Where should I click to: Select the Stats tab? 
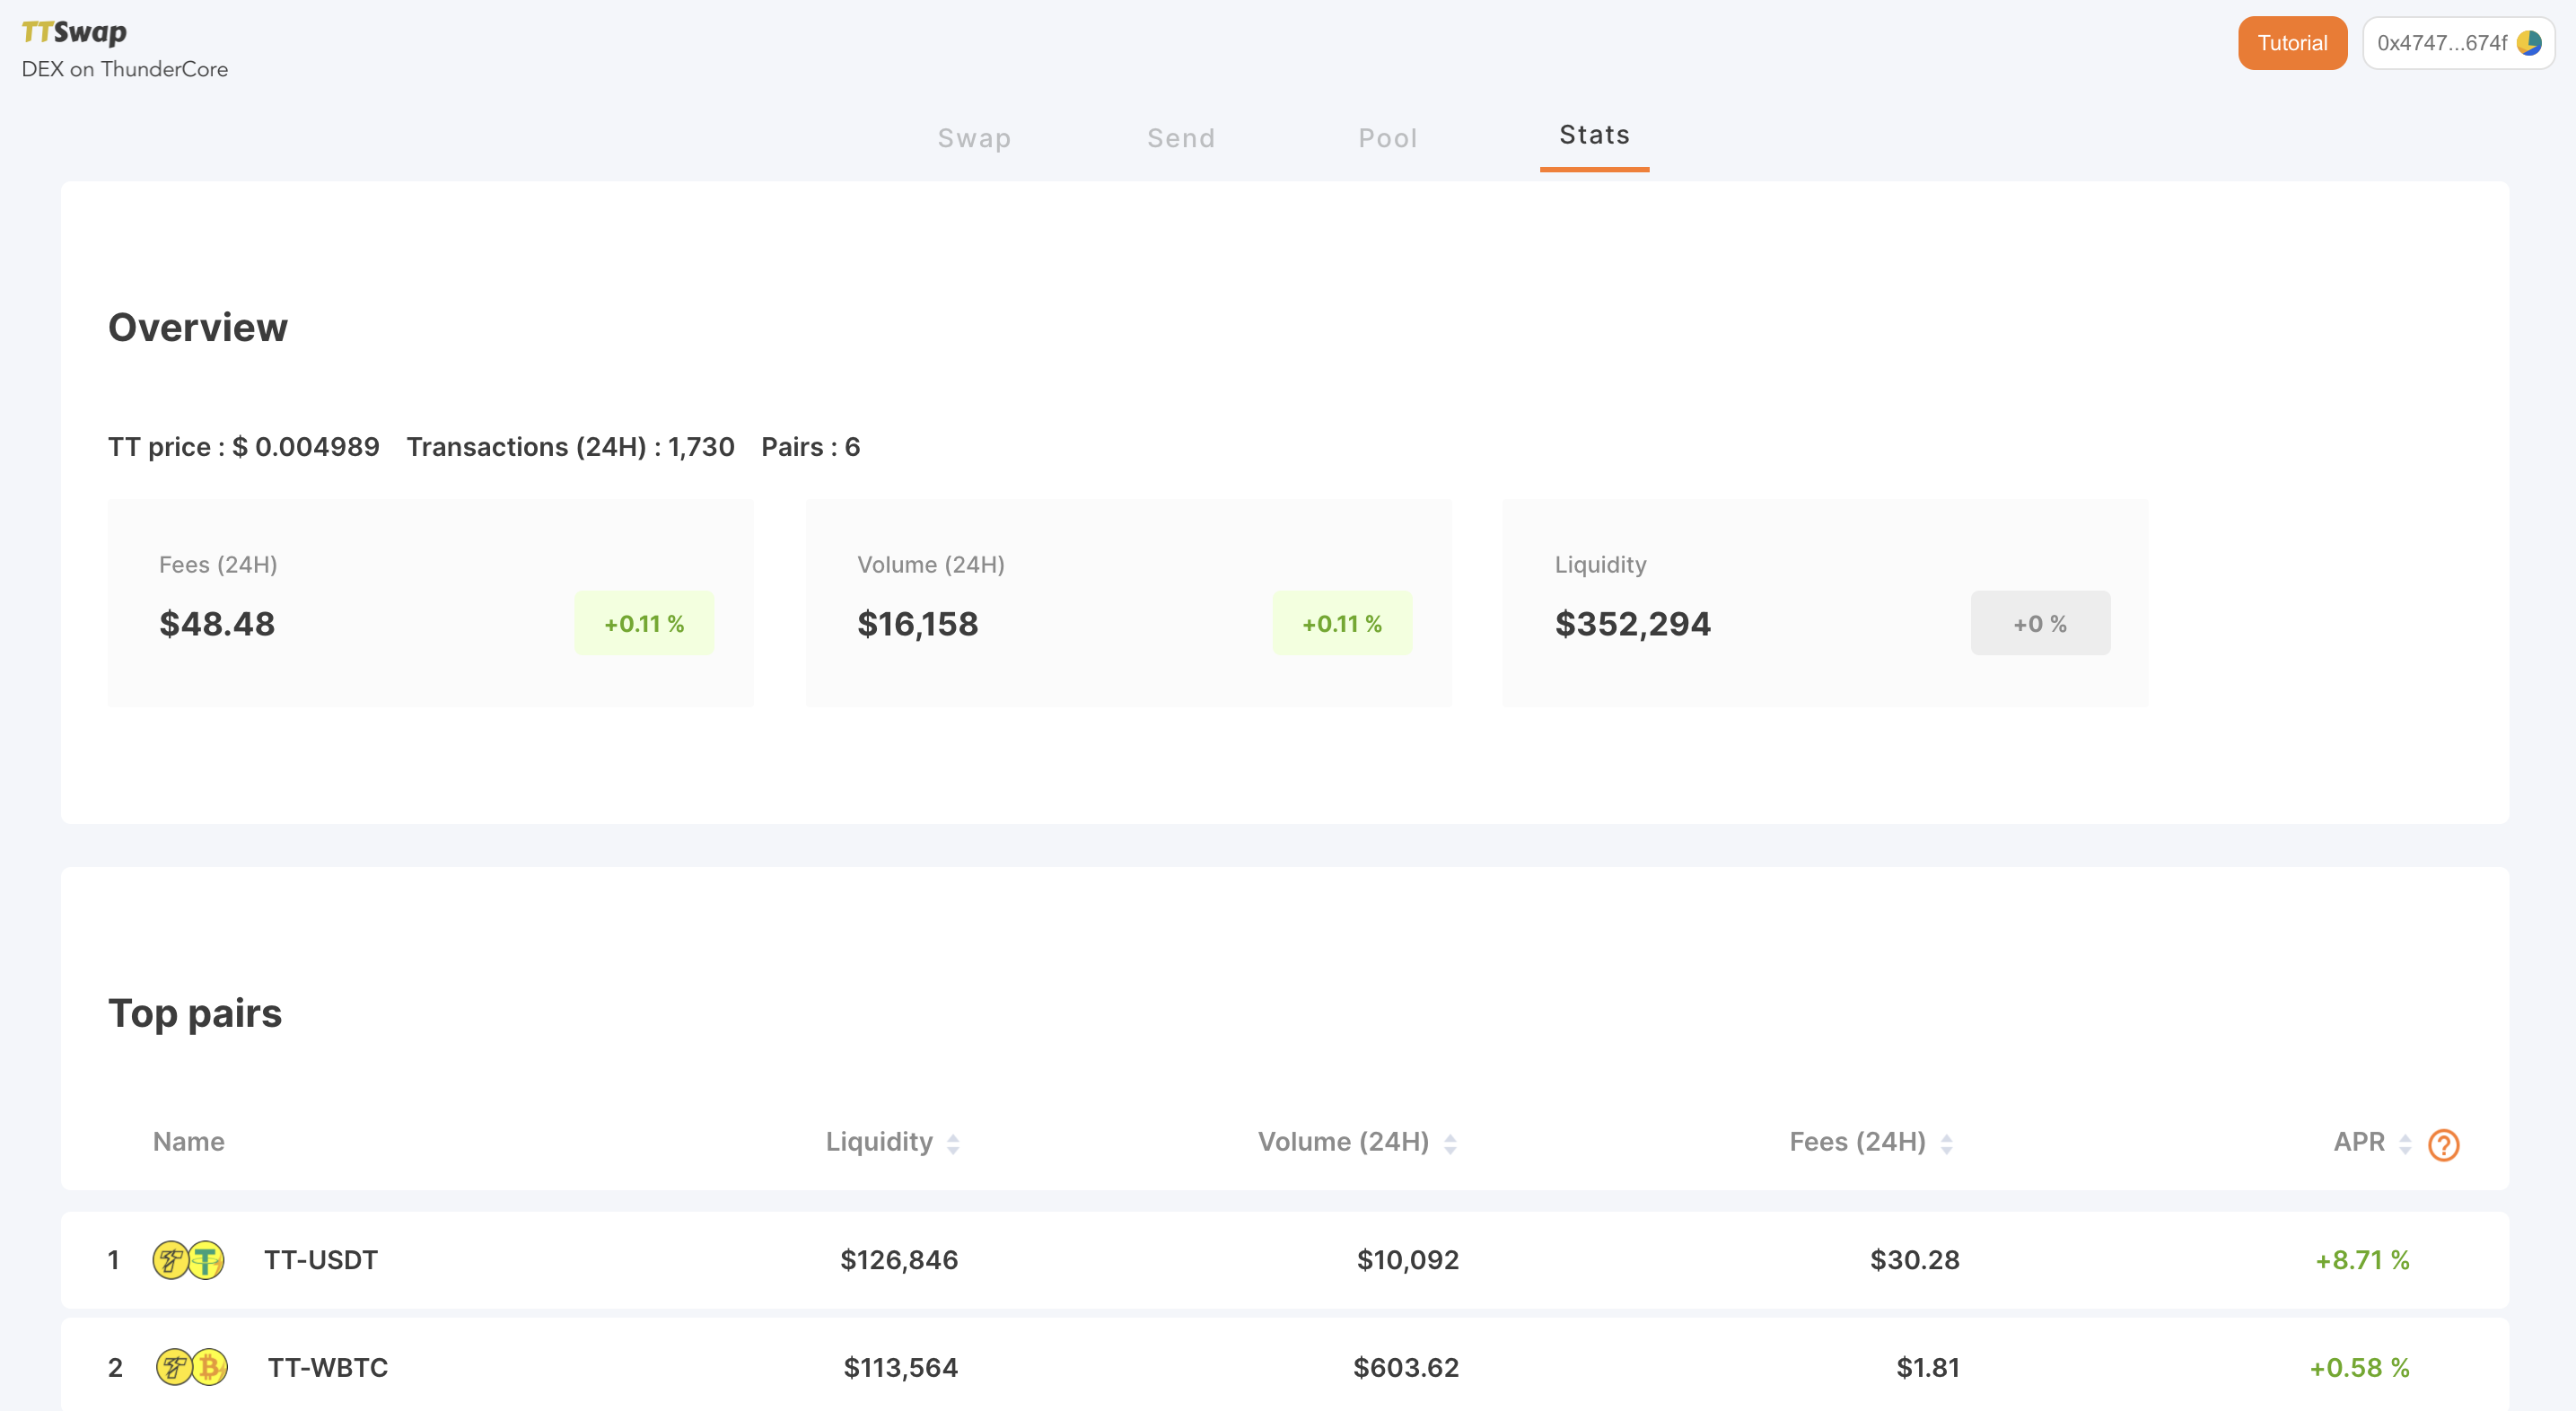point(1594,135)
